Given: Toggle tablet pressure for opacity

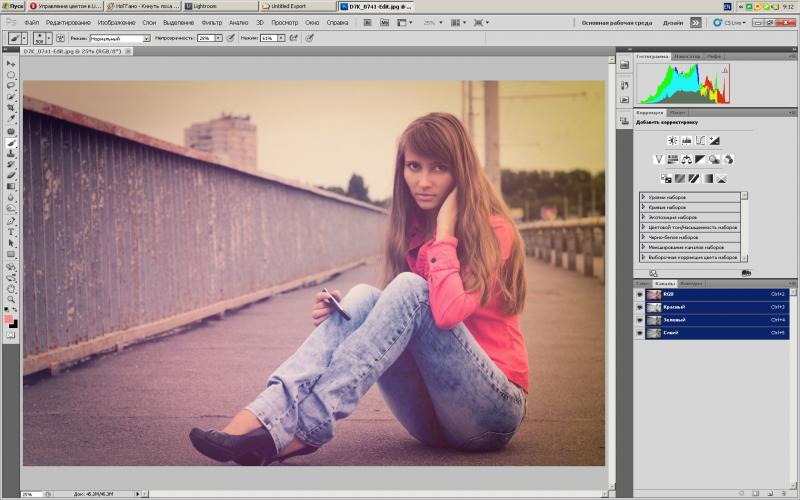Looking at the screenshot, I should tap(231, 38).
